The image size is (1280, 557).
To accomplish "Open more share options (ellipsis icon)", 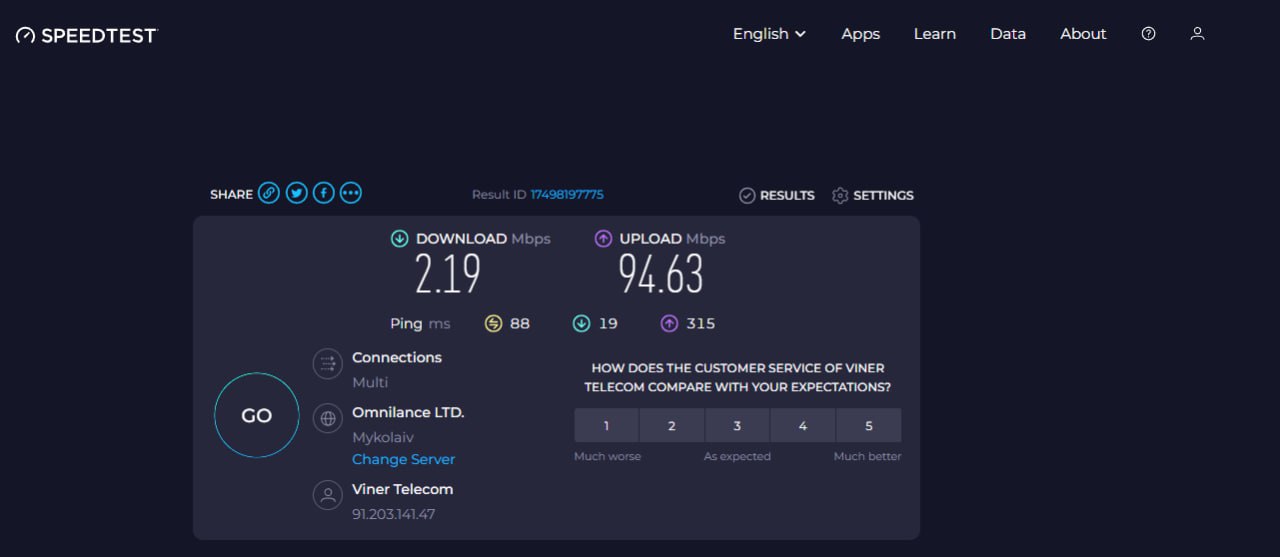I will point(350,194).
